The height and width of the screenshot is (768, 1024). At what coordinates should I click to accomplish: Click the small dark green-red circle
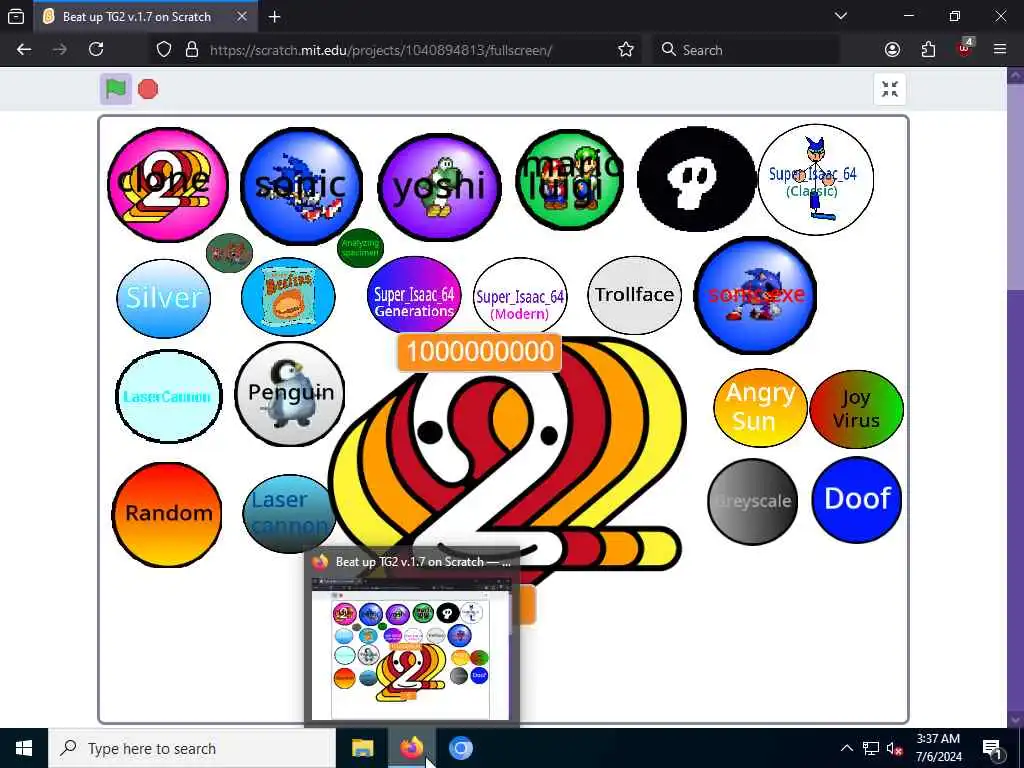[x=229, y=253]
